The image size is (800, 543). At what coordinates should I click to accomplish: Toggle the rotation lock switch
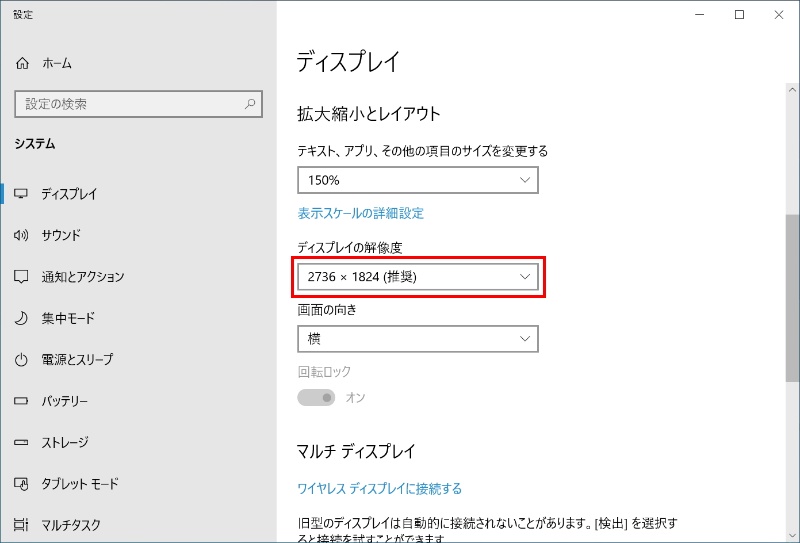tap(317, 398)
